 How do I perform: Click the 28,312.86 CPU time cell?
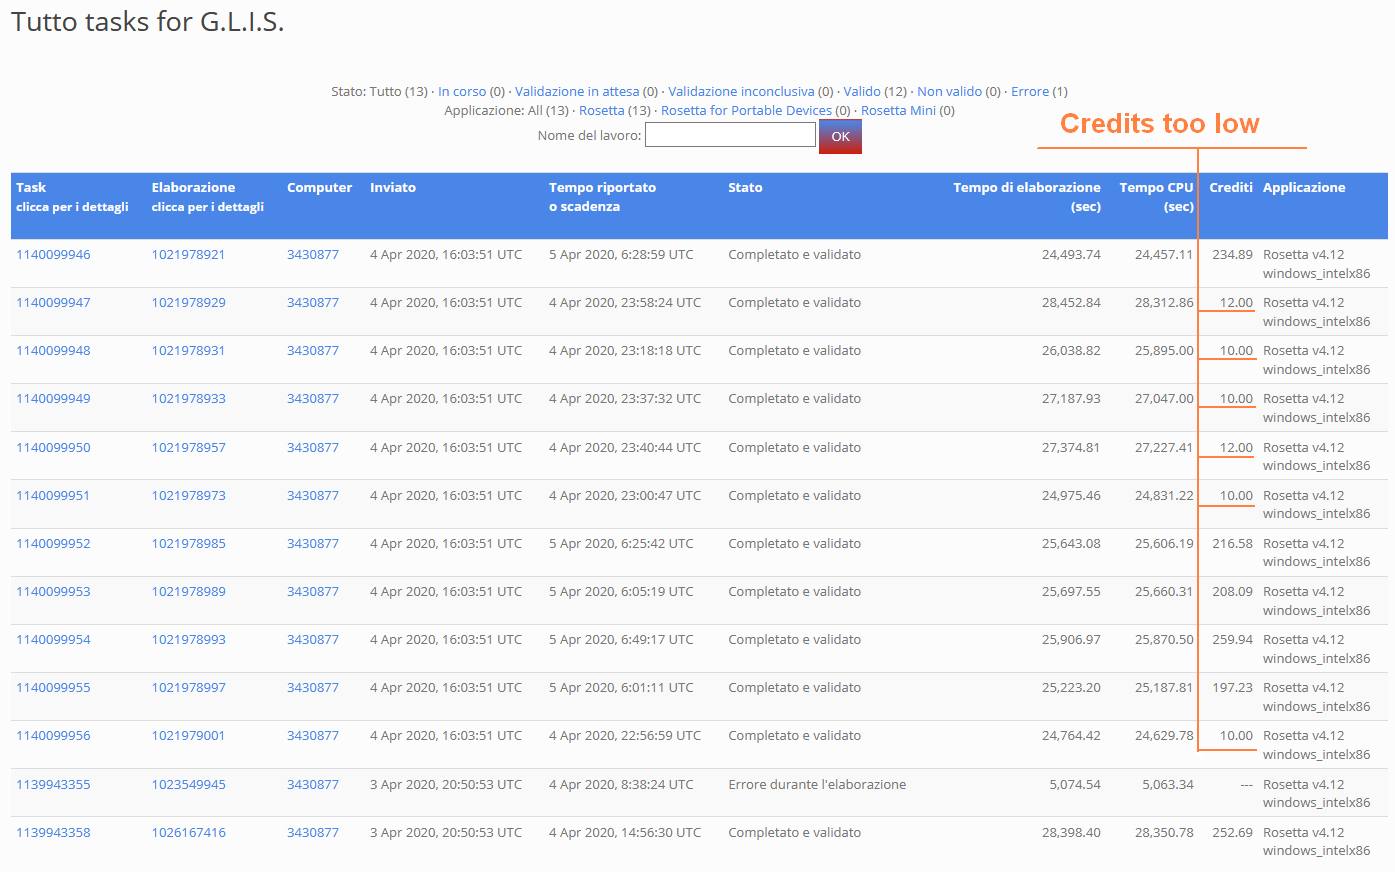coord(1164,302)
